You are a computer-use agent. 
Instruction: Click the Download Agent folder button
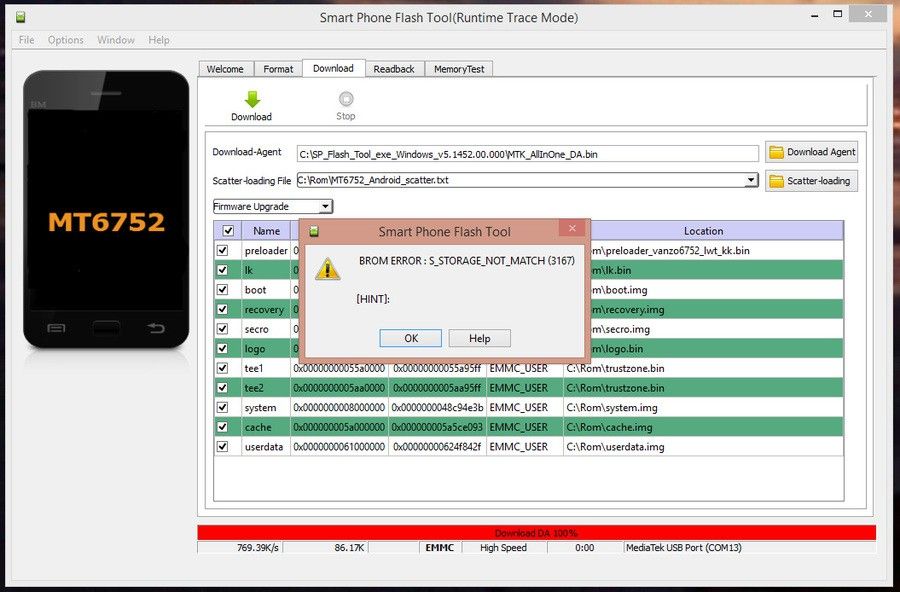(811, 152)
